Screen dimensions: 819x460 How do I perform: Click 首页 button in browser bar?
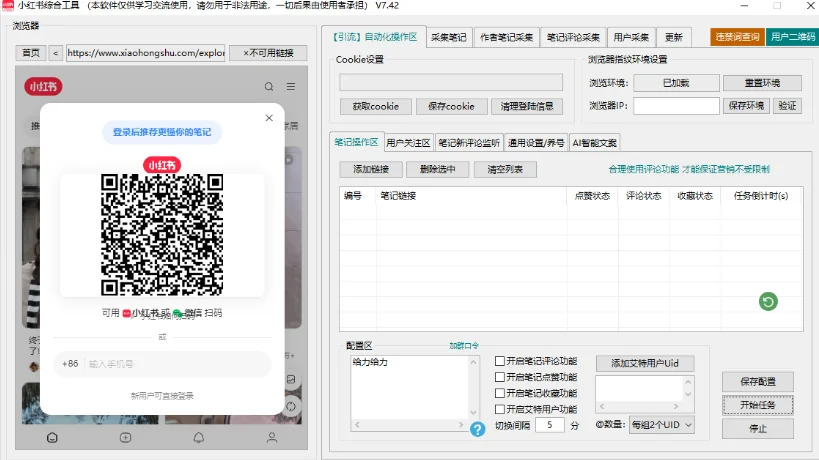click(31, 53)
